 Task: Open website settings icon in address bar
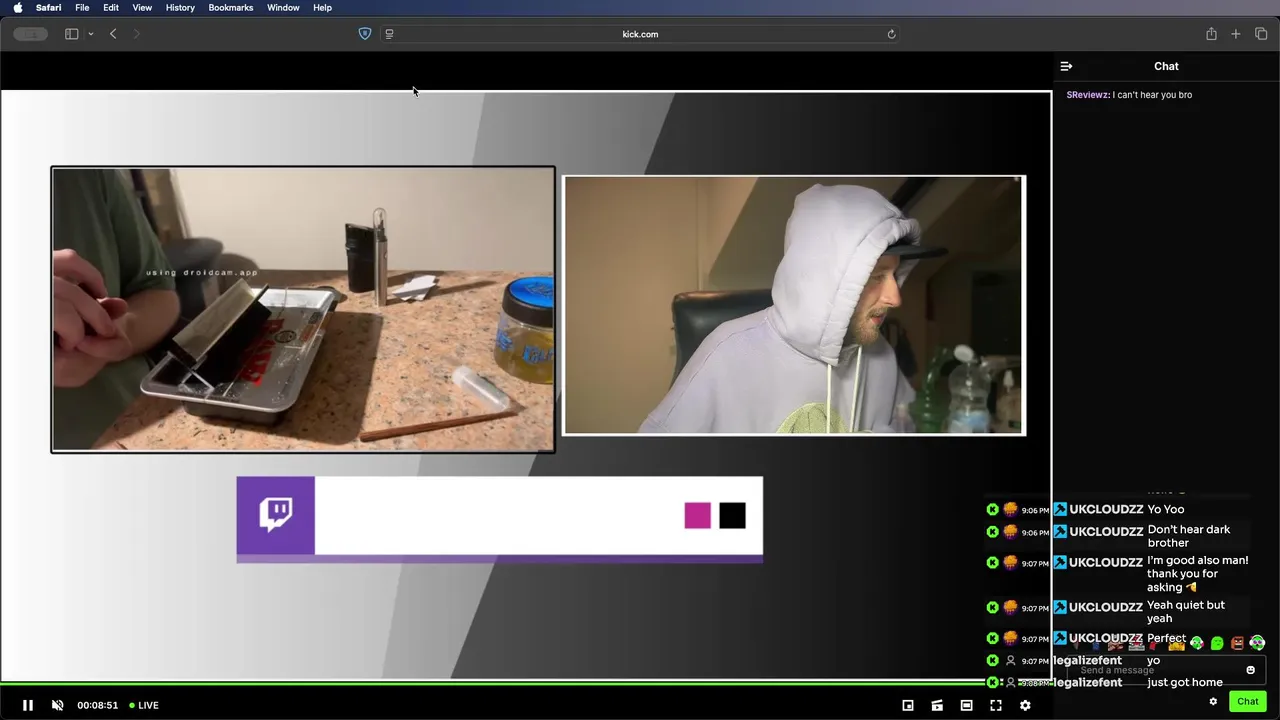pos(389,34)
